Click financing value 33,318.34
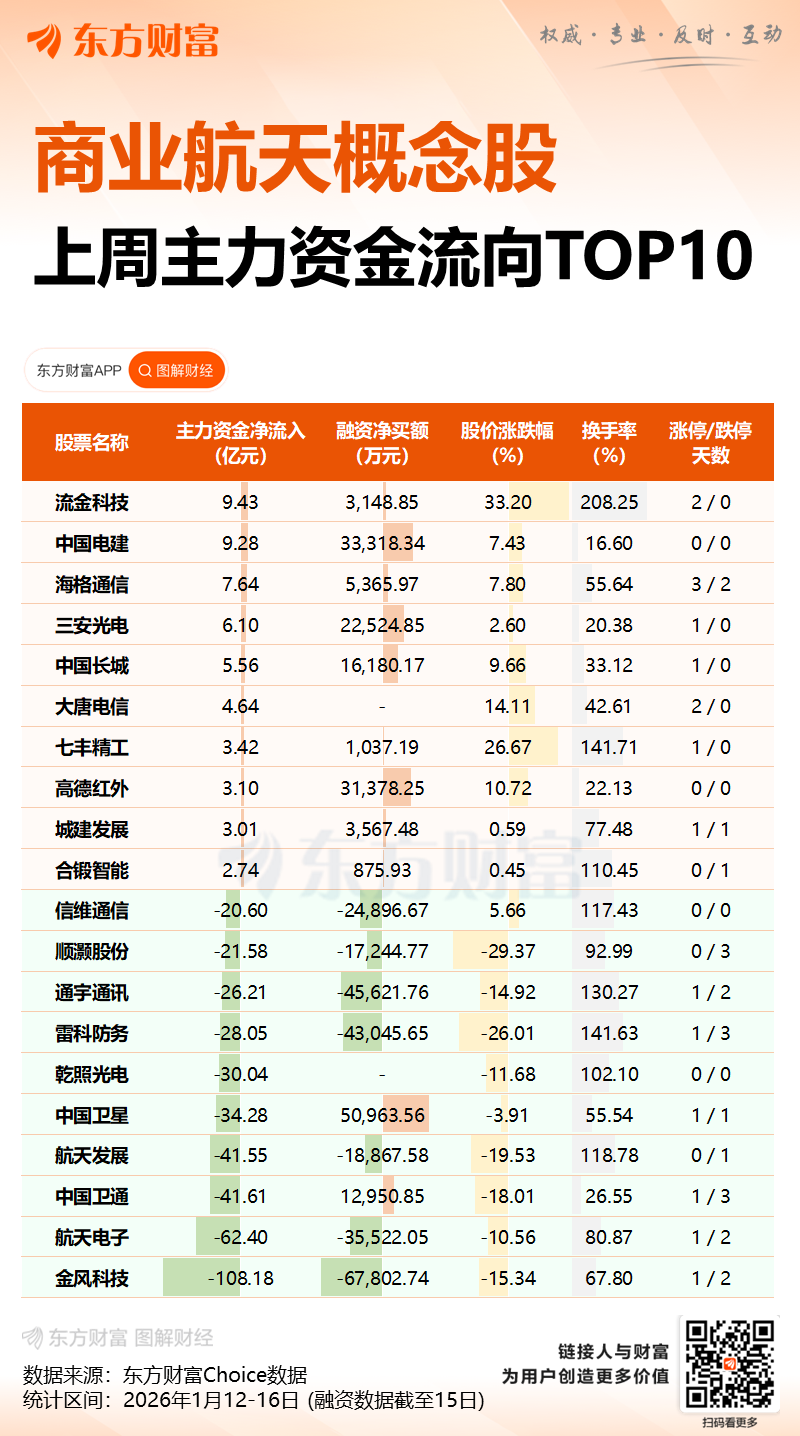The height and width of the screenshot is (1436, 800). click(x=383, y=543)
